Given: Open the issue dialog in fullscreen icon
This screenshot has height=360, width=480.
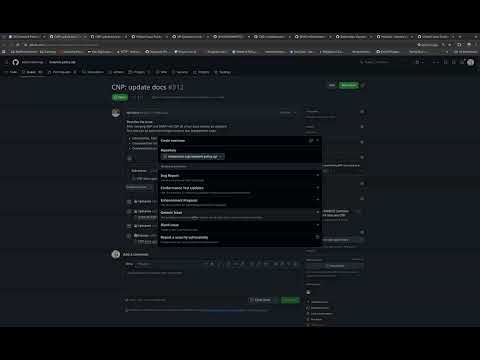Looking at the screenshot, I should pyautogui.click(x=311, y=141).
